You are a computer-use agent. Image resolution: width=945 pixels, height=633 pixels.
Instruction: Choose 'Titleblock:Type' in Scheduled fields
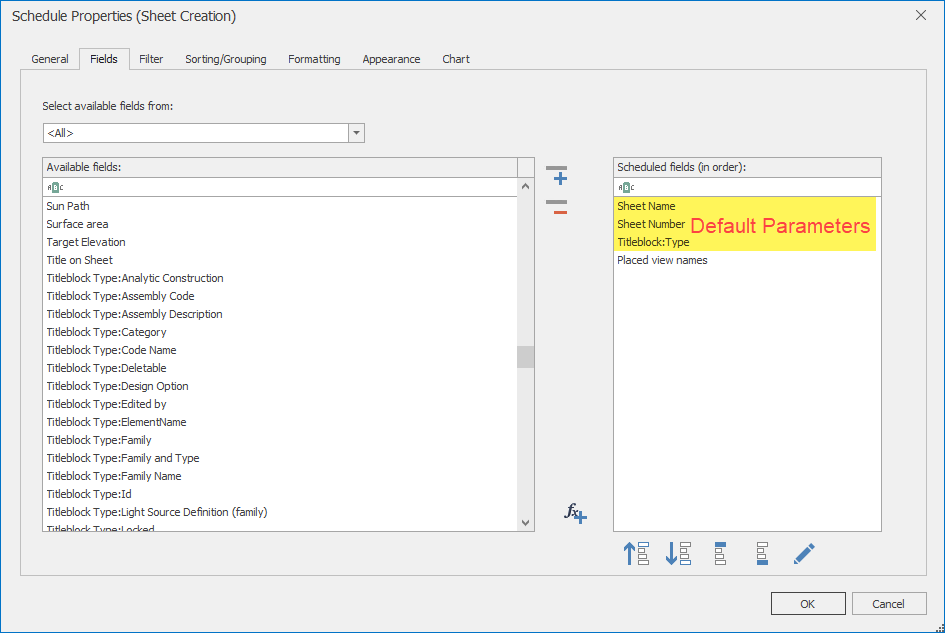(x=747, y=242)
